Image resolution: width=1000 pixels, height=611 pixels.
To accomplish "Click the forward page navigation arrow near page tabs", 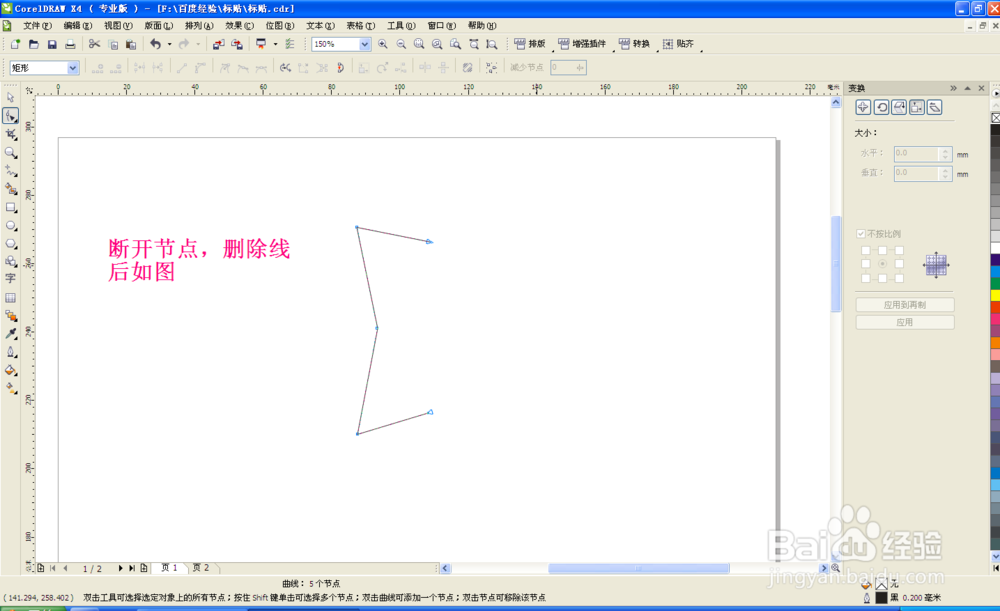I will tap(120, 568).
